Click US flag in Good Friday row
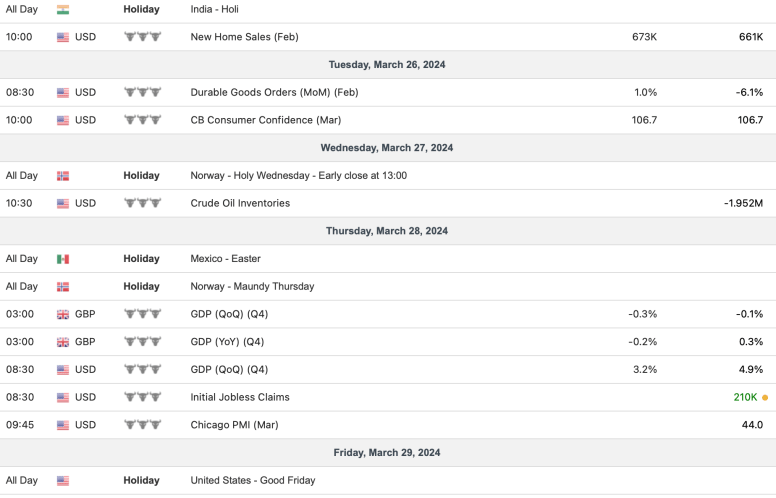The image size is (776, 498). point(63,481)
